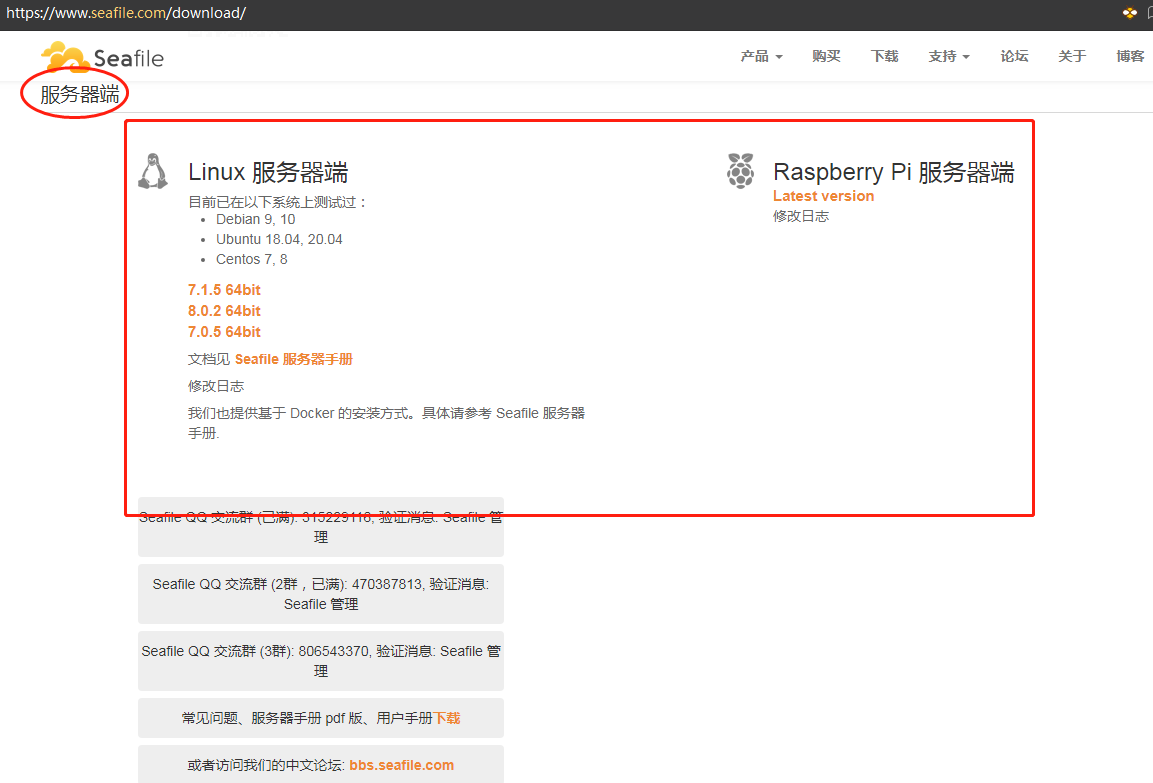The image size is (1153, 783).
Task: Click the Linux penguin icon
Action: [152, 172]
